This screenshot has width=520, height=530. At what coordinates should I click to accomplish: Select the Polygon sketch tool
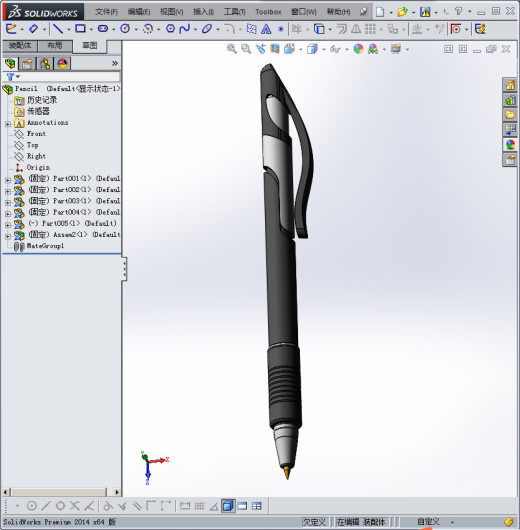tap(170, 29)
